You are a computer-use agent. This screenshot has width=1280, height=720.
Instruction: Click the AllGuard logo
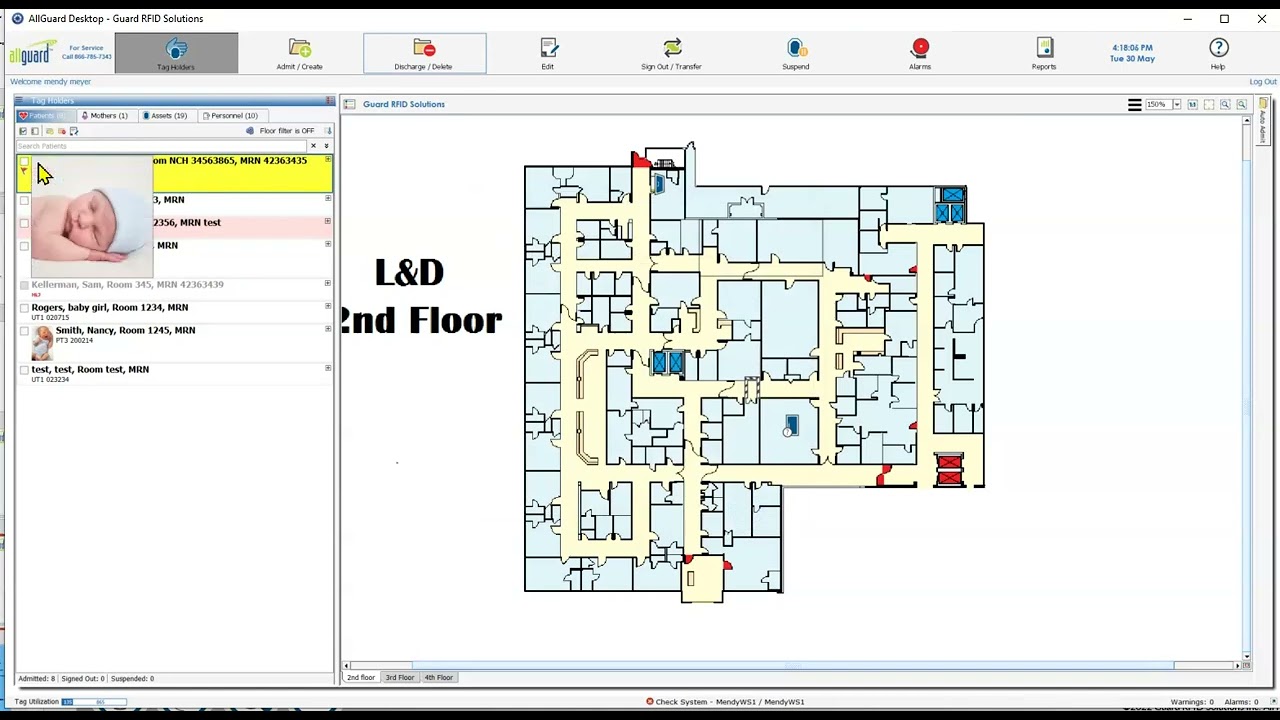33,52
